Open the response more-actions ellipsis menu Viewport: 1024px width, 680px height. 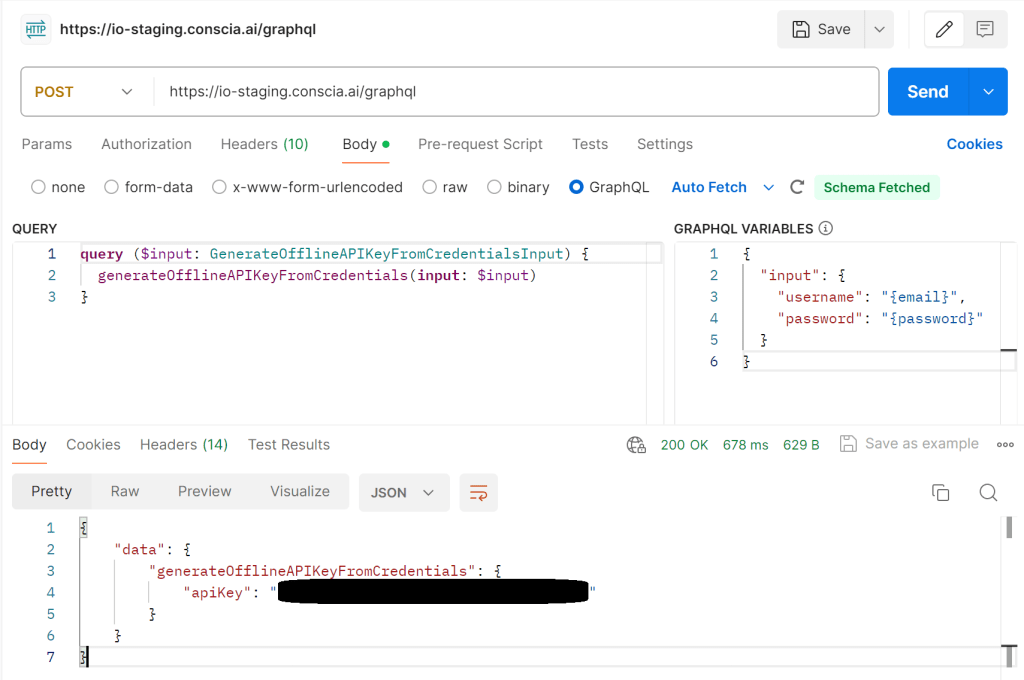[x=1005, y=444]
